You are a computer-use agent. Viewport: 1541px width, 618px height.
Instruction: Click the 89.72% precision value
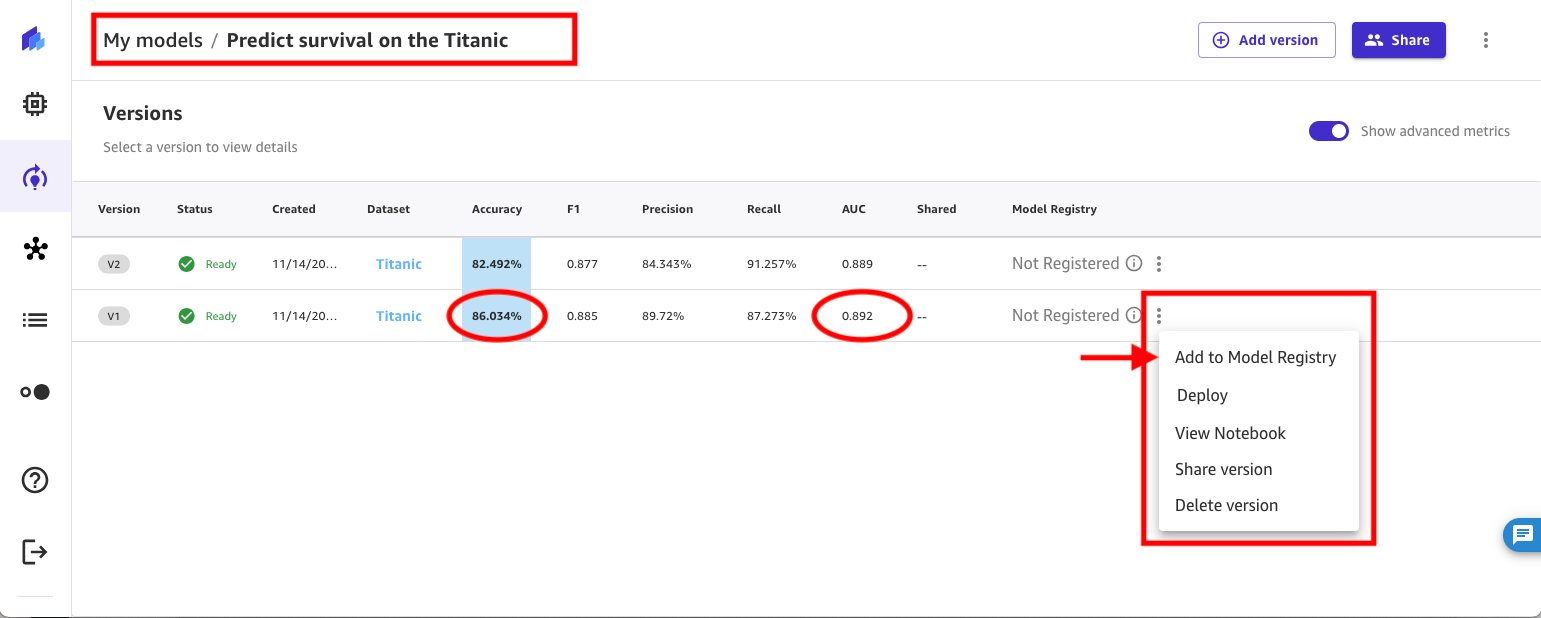point(663,316)
